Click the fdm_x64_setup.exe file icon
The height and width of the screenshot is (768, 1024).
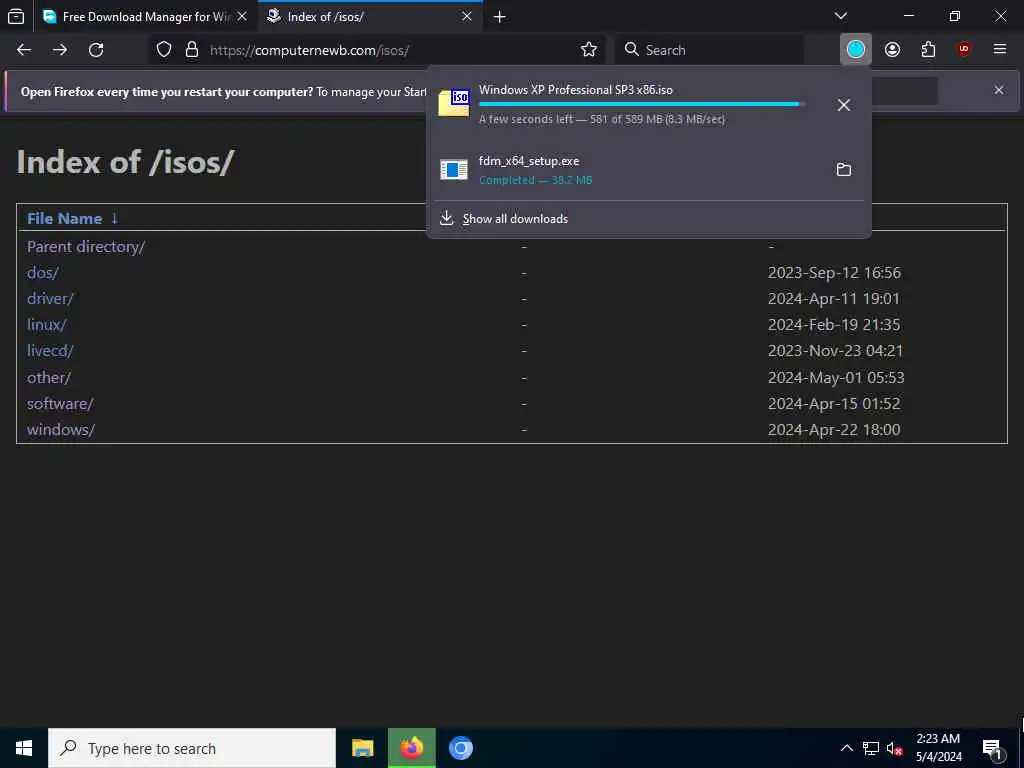coord(454,170)
